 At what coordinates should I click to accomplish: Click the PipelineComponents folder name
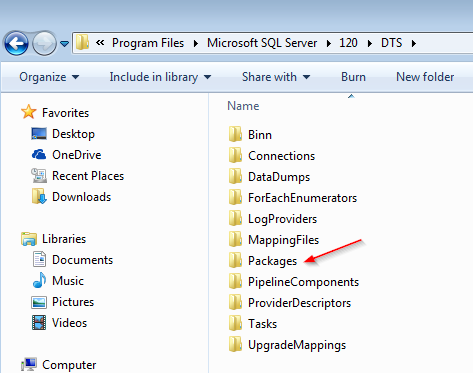pos(304,282)
